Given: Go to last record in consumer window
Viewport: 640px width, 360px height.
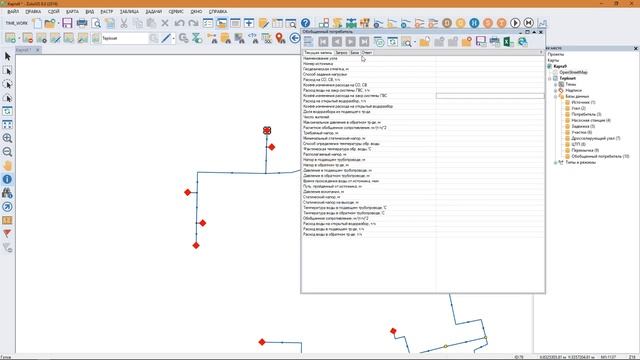Looking at the screenshot, I should tap(364, 42).
